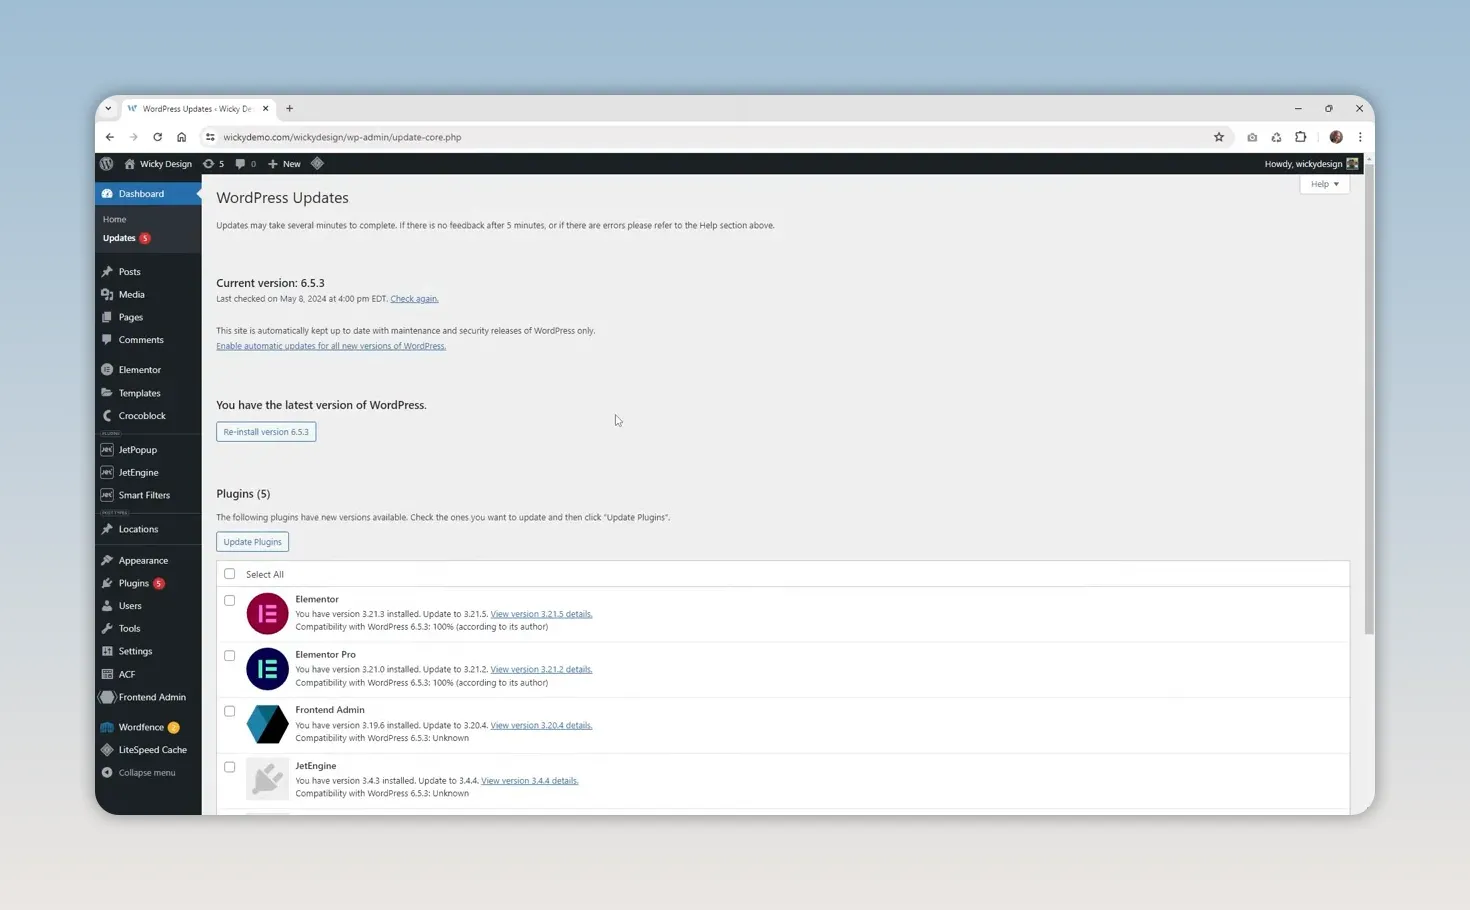The image size is (1470, 910).
Task: Click the browser address bar URL
Action: click(x=342, y=137)
